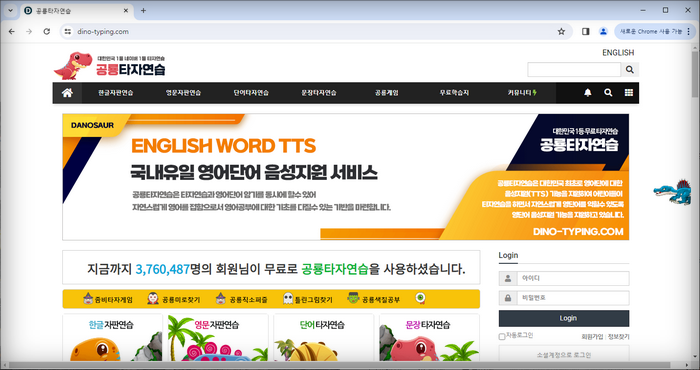The height and width of the screenshot is (370, 700).
Task: Click the blue dinosaur character on the right edge
Action: point(673,192)
